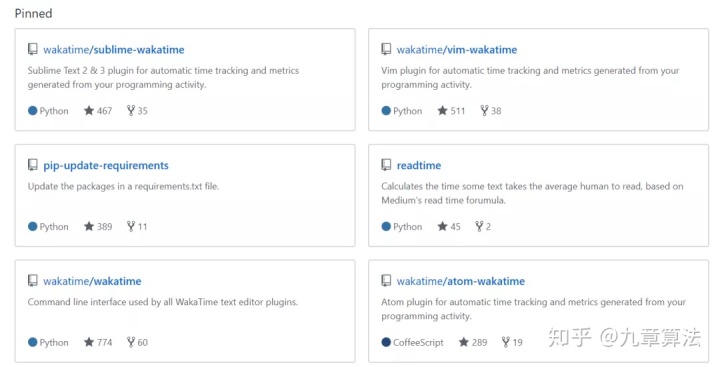View the 45 stargazers of readtime
720x367 pixels.
pyautogui.click(x=449, y=226)
